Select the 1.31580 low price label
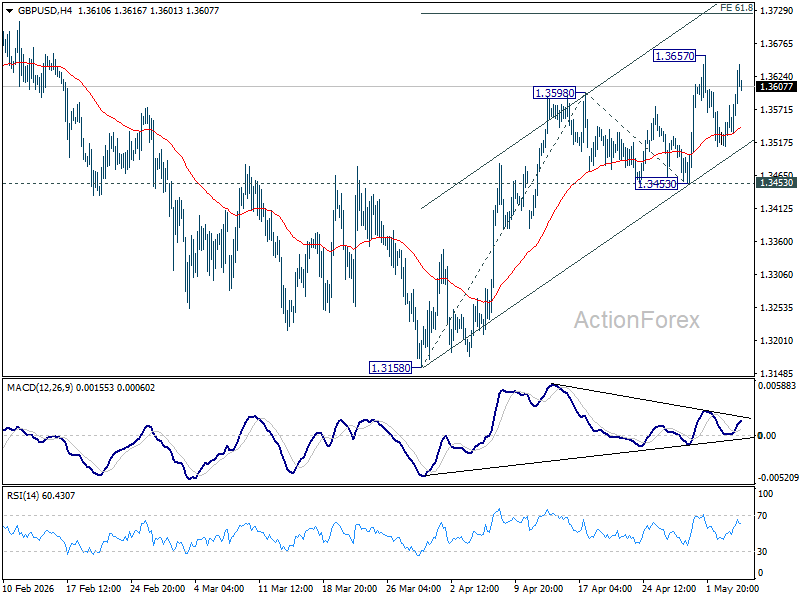The image size is (800, 600). [x=391, y=368]
